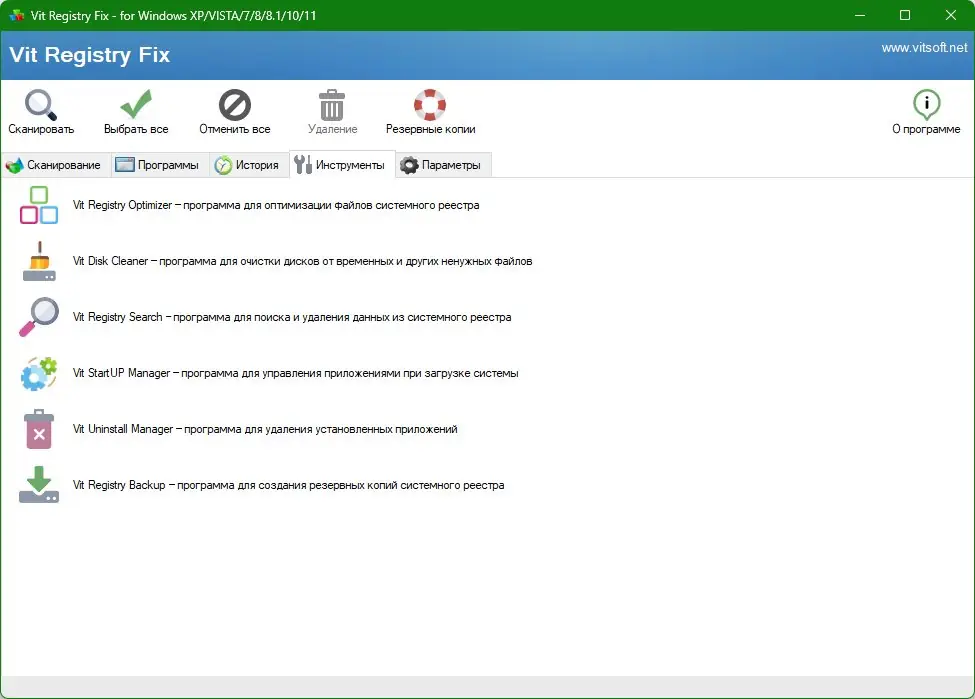
Task: Click Vit Registry Backup description text
Action: click(x=289, y=485)
